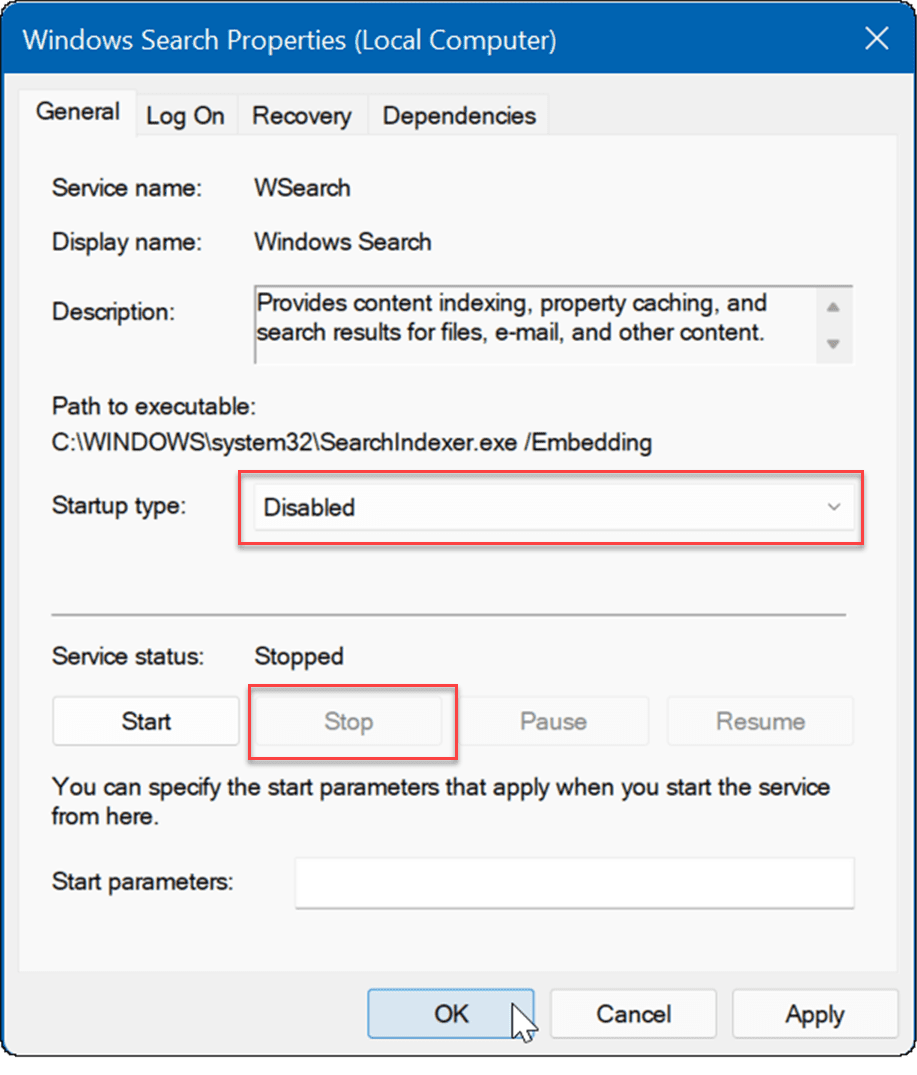Viewport: 917px width, 1075px height.
Task: Click the Startup type chevron arrow
Action: tap(833, 508)
